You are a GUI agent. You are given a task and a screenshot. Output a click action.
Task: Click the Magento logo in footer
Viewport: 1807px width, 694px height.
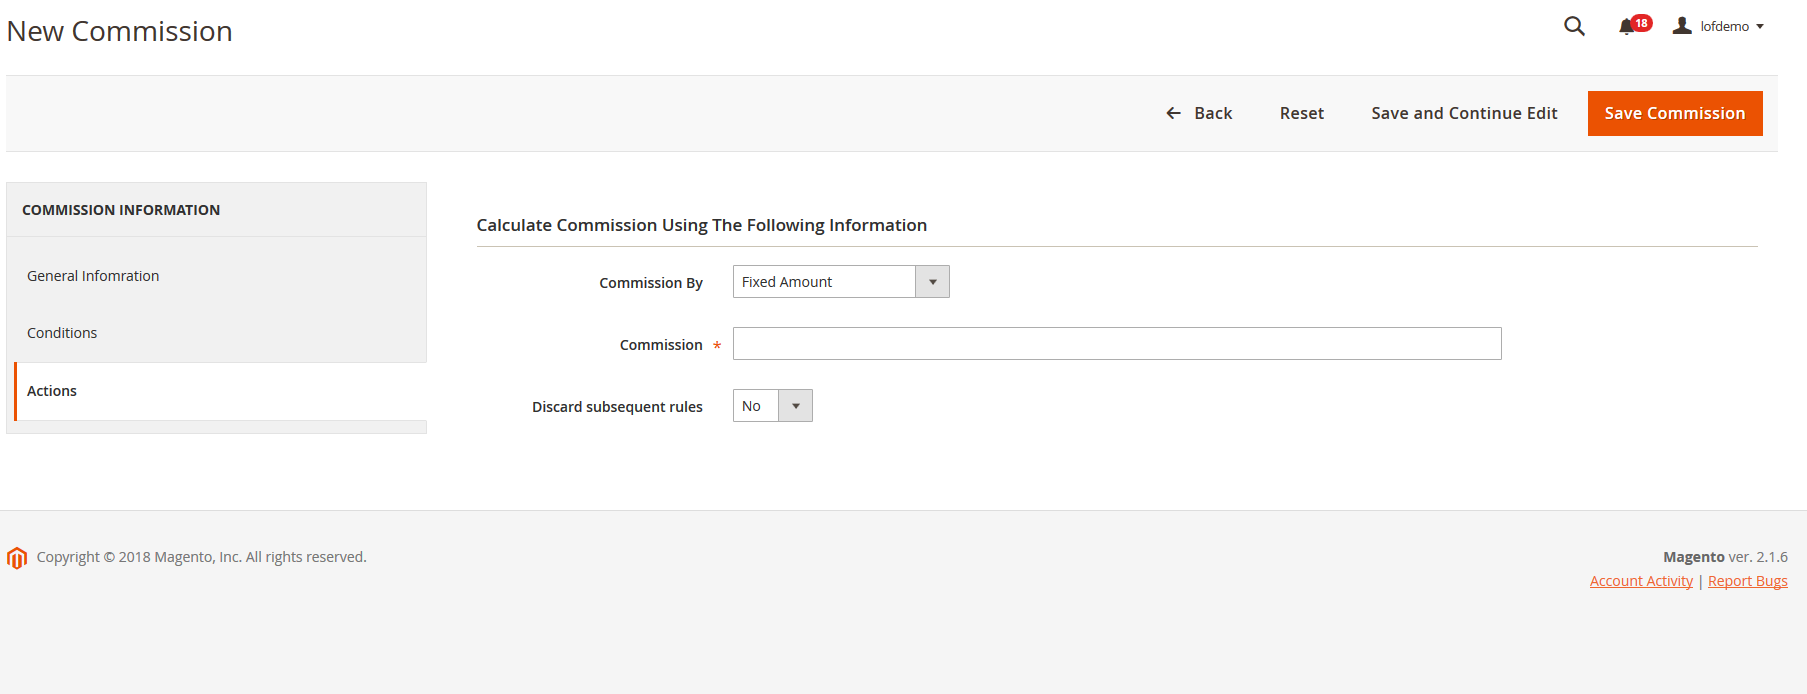17,558
